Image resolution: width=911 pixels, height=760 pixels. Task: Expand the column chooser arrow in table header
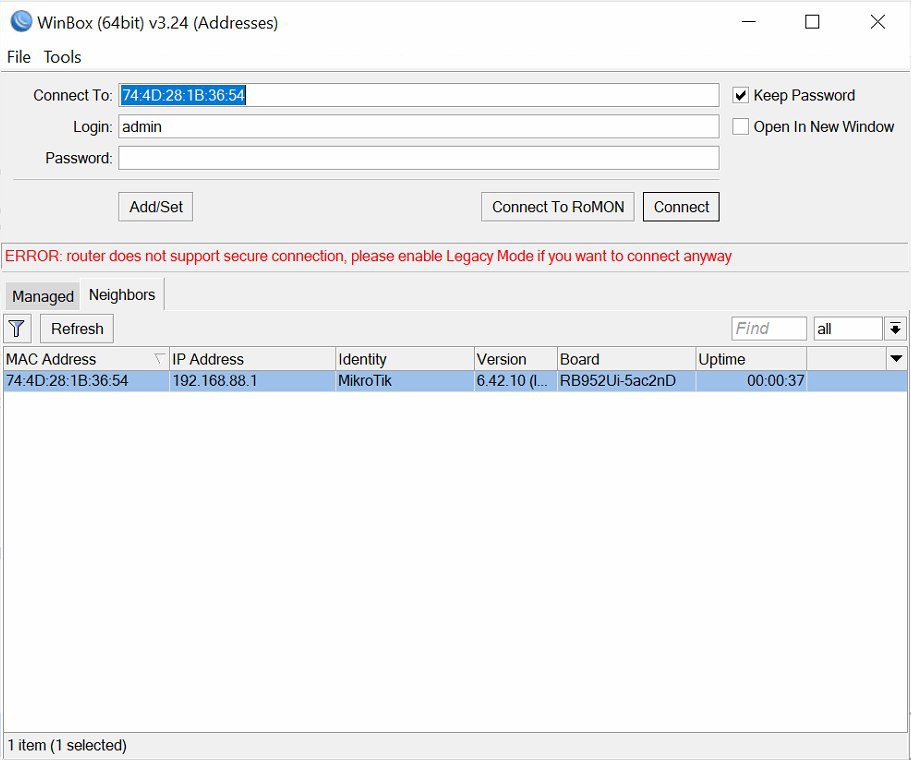tap(896, 359)
